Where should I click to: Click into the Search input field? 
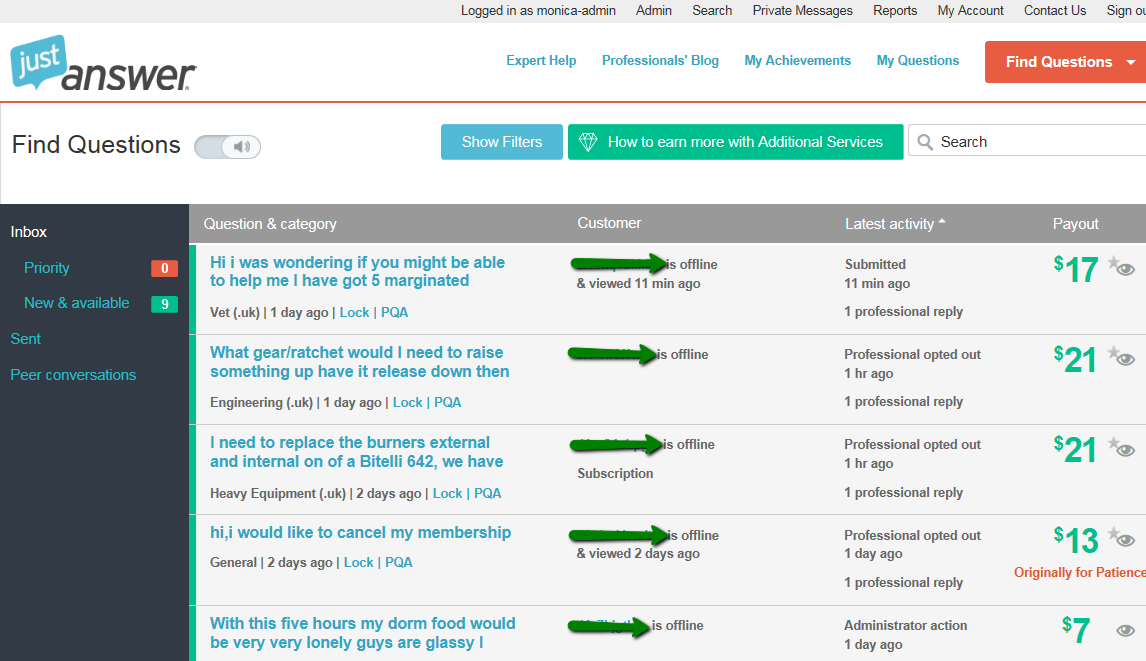click(1040, 142)
